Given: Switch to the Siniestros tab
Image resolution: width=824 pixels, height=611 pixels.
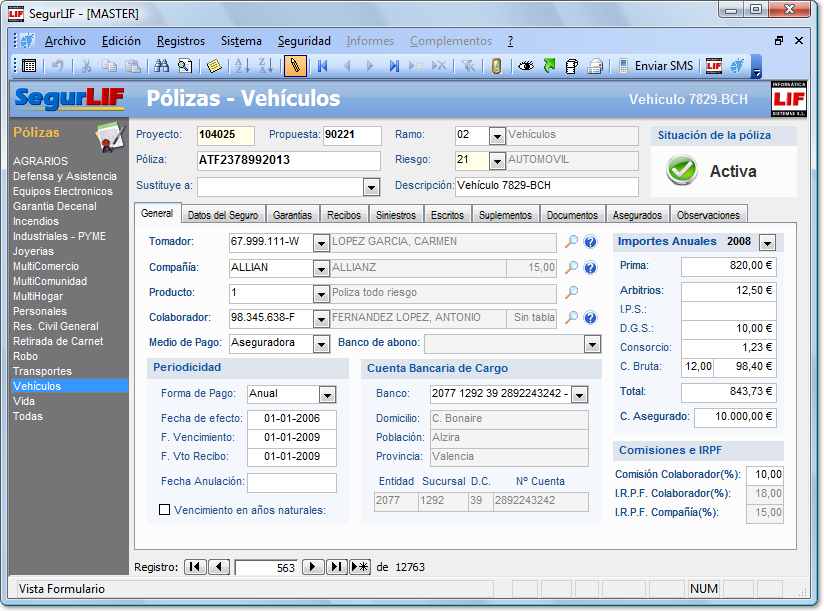Looking at the screenshot, I should [396, 215].
